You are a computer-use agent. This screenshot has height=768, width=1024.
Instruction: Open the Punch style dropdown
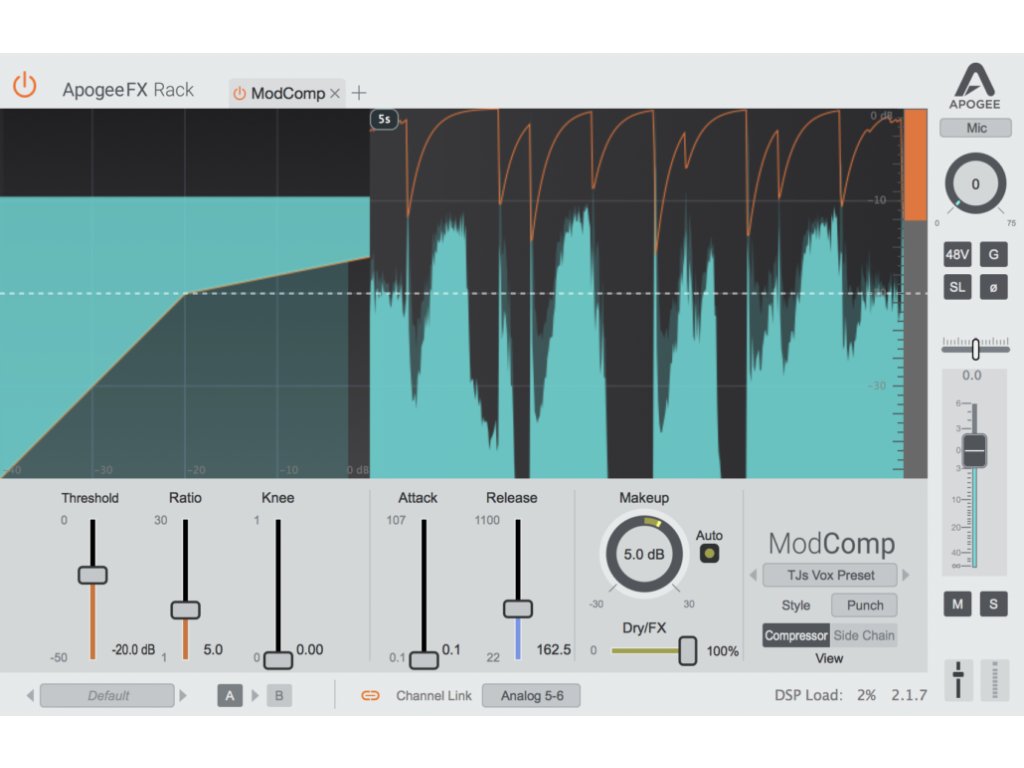[865, 605]
